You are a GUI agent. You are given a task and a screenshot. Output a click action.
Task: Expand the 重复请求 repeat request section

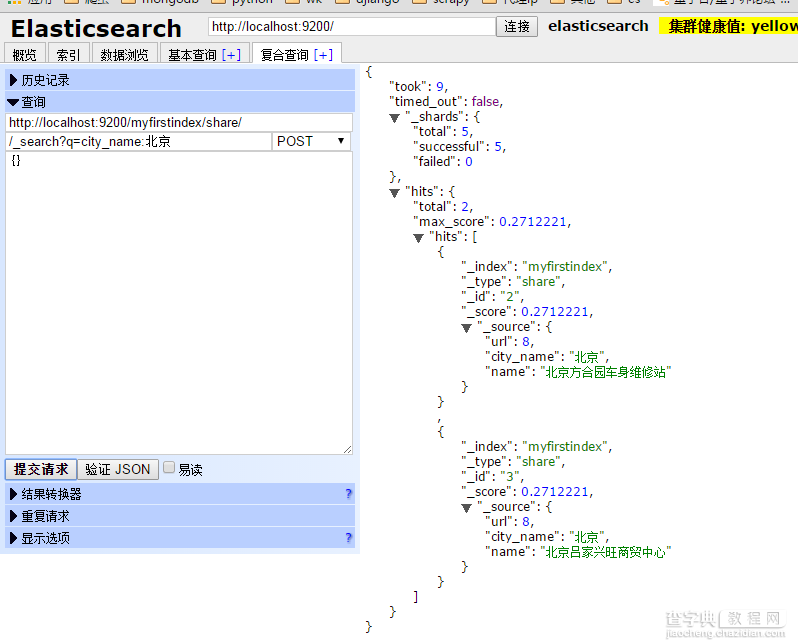click(180, 516)
